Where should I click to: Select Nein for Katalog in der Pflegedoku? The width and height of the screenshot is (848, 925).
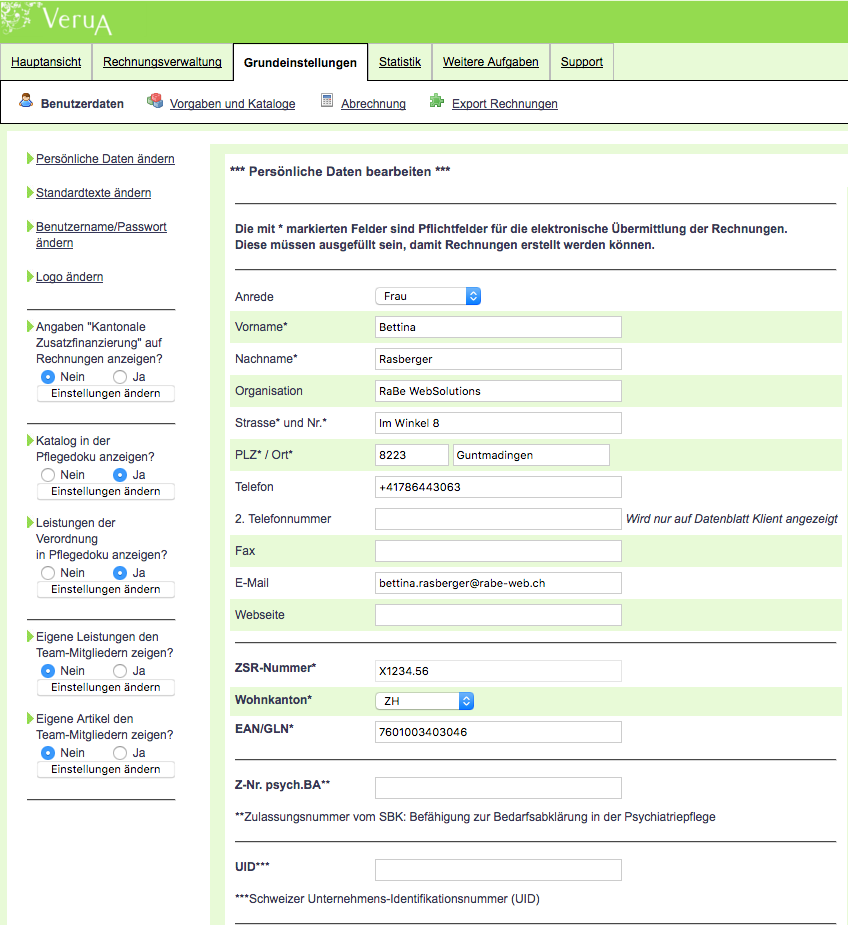click(x=48, y=475)
